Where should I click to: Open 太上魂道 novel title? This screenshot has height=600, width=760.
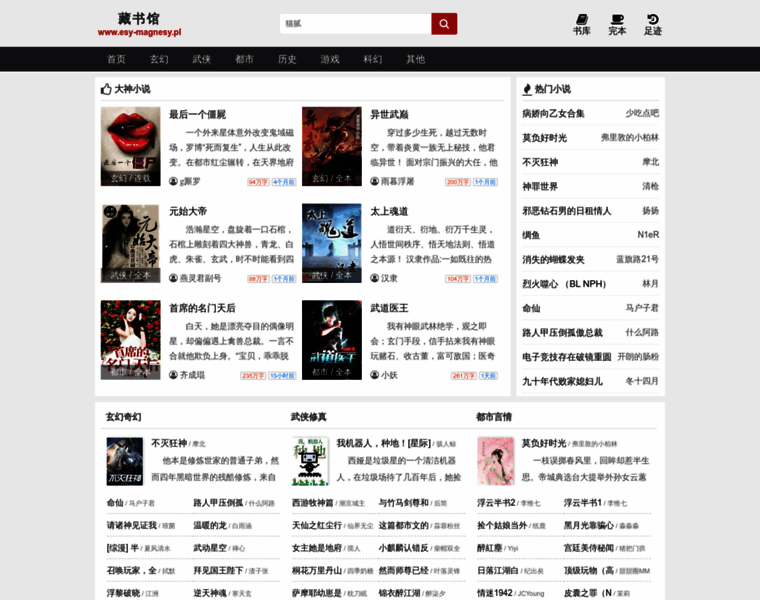point(389,211)
